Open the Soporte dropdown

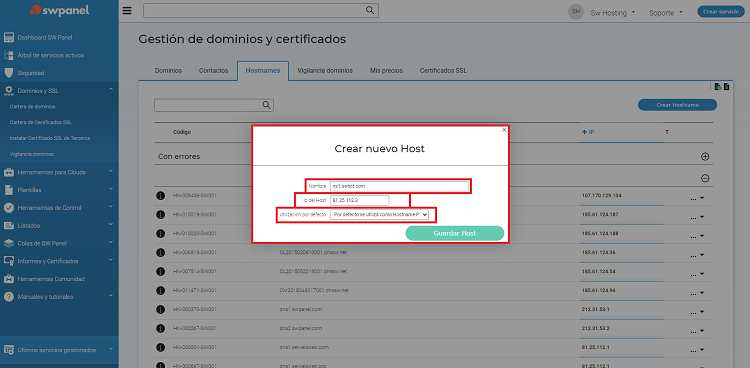(665, 13)
